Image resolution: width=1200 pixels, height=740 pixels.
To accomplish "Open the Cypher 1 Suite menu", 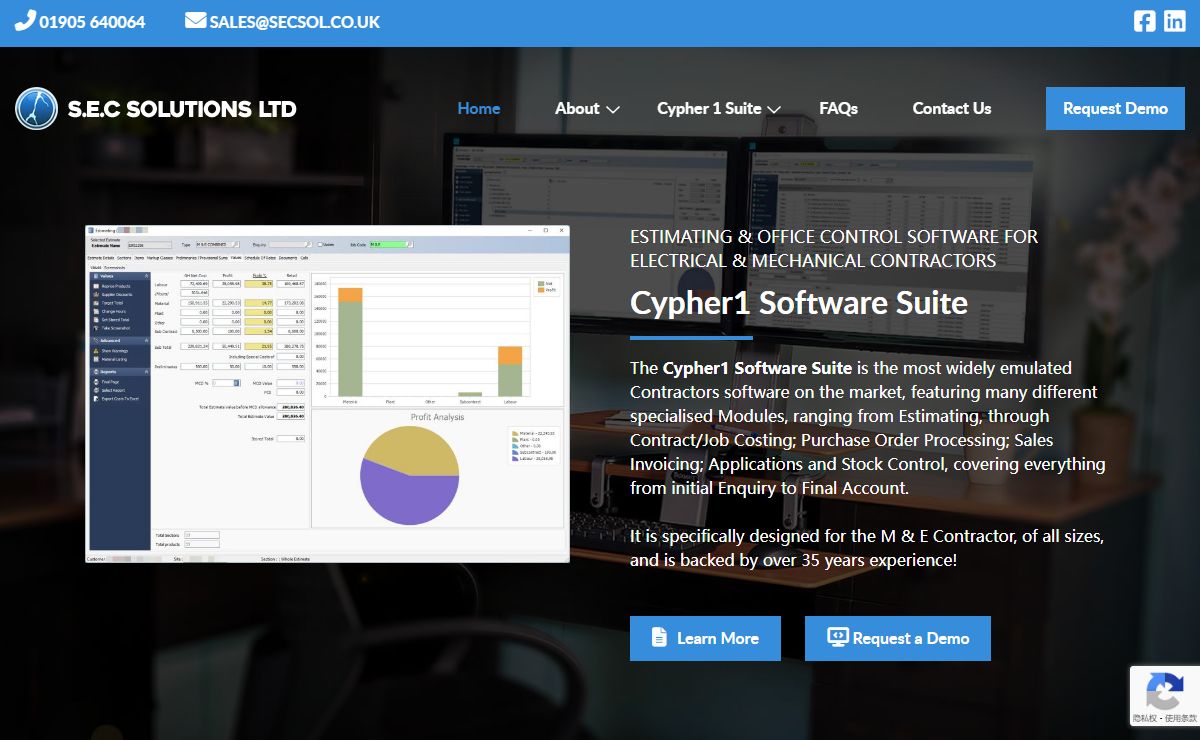I will [x=709, y=108].
